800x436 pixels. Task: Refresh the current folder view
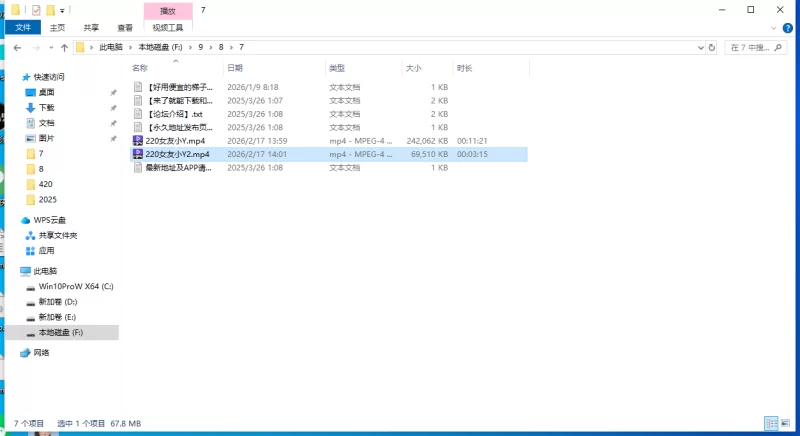click(712, 47)
